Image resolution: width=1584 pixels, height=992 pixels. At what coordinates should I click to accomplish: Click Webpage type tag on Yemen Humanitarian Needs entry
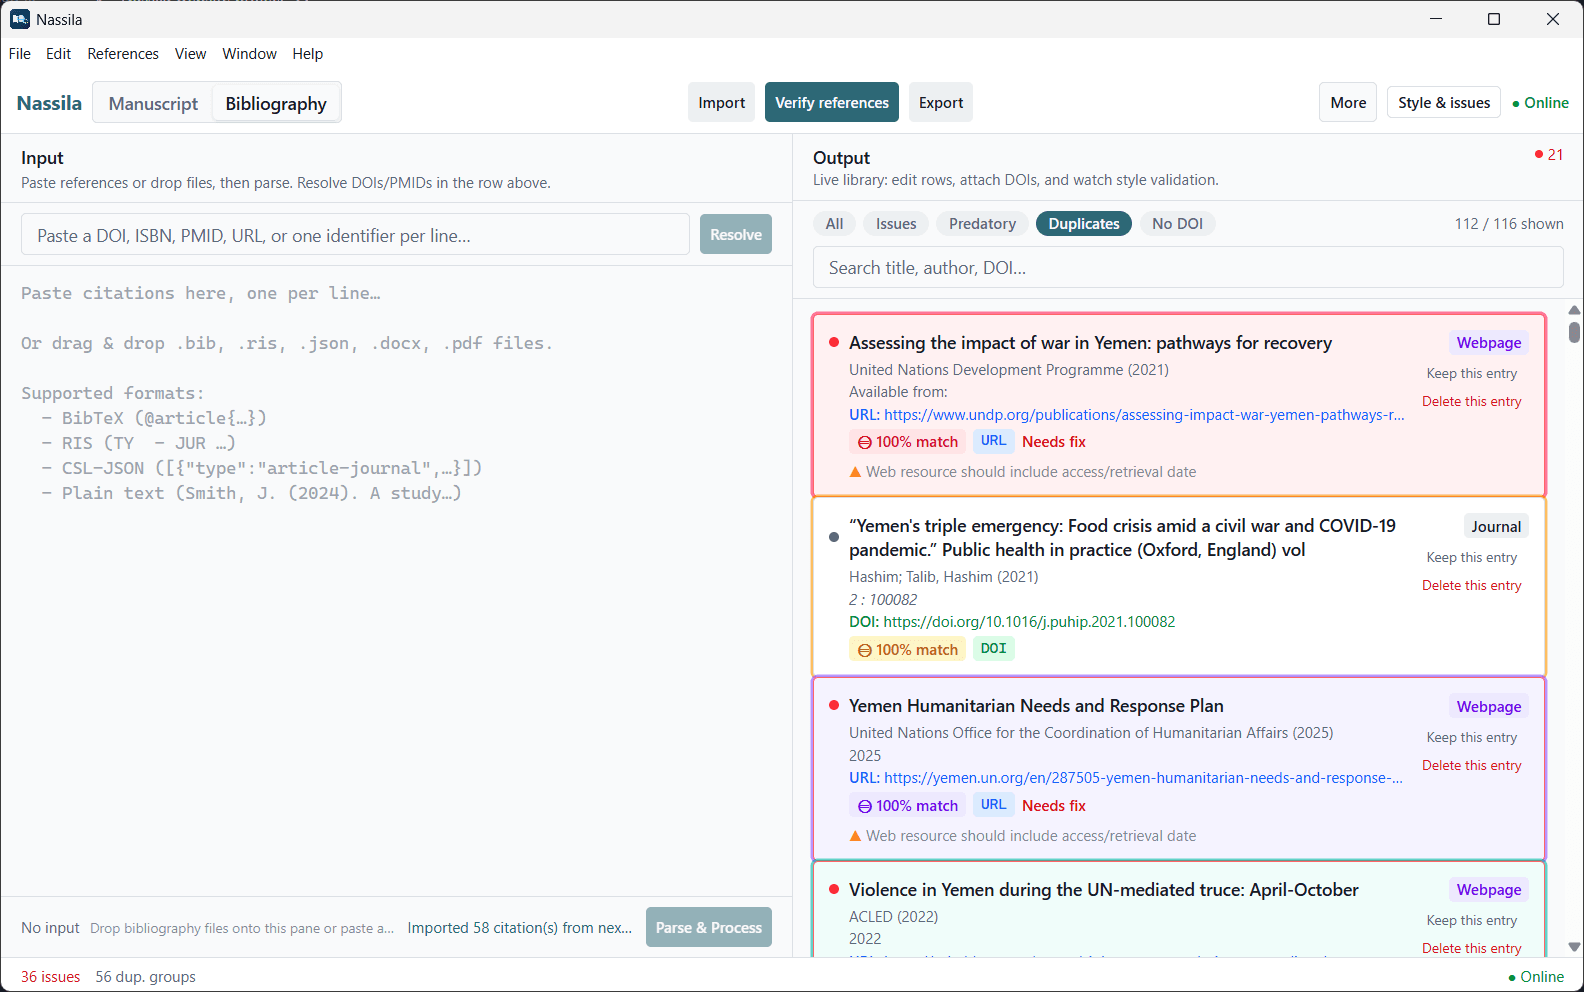[x=1489, y=707]
